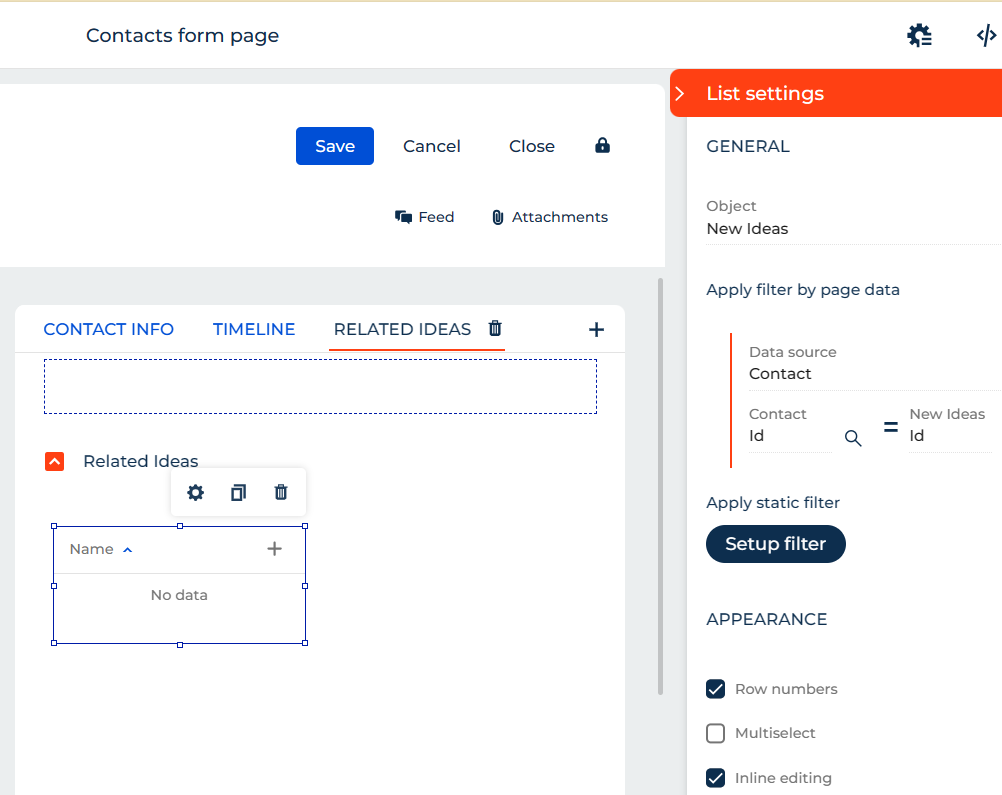Click the List settings header text
This screenshot has width=1002, height=795.
click(765, 93)
